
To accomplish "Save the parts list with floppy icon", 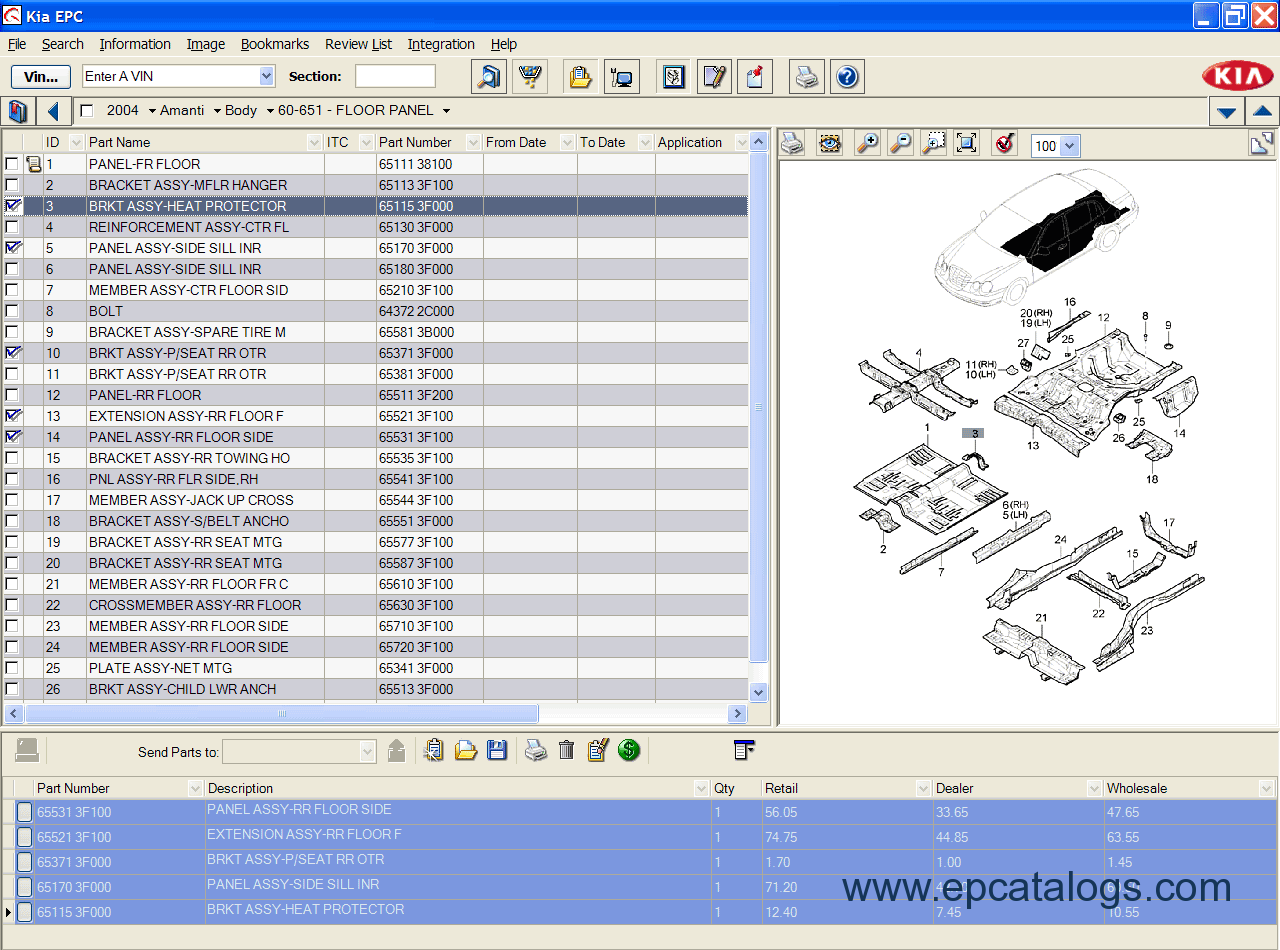I will pyautogui.click(x=497, y=750).
